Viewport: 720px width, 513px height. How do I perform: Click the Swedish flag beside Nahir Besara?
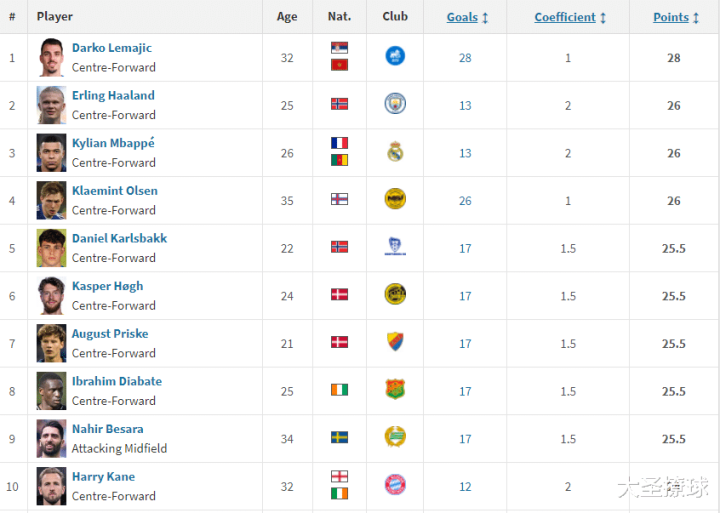[x=339, y=437]
